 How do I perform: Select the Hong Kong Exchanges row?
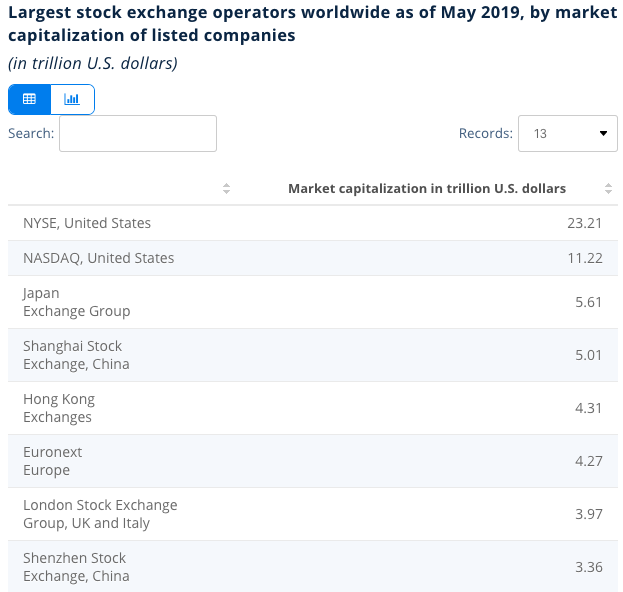(313, 408)
